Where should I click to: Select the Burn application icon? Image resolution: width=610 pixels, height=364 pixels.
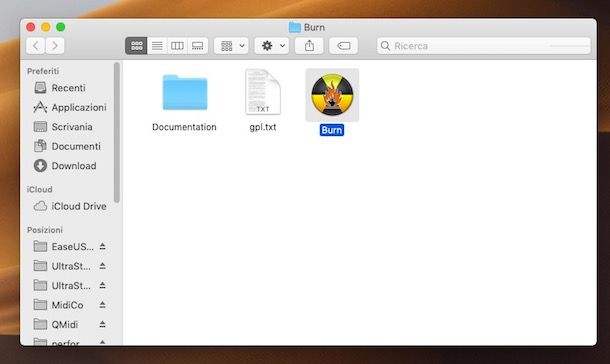[332, 95]
